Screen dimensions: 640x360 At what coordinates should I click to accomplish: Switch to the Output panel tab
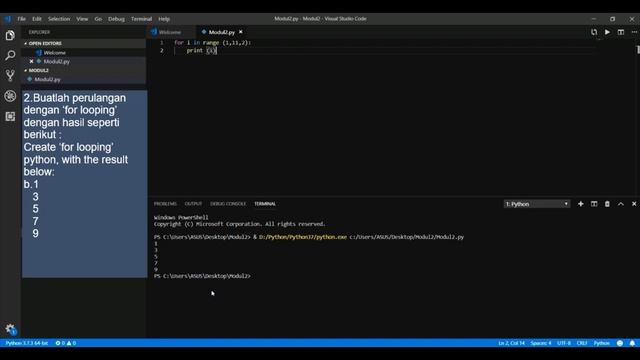[193, 204]
